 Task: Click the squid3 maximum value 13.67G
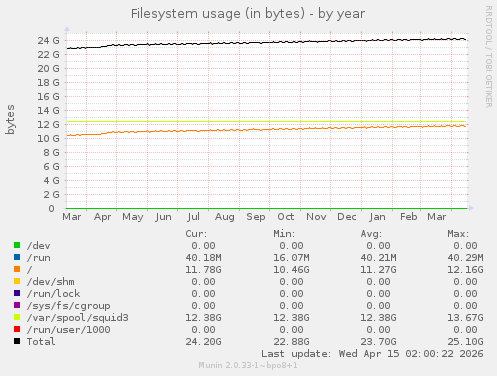click(x=465, y=318)
